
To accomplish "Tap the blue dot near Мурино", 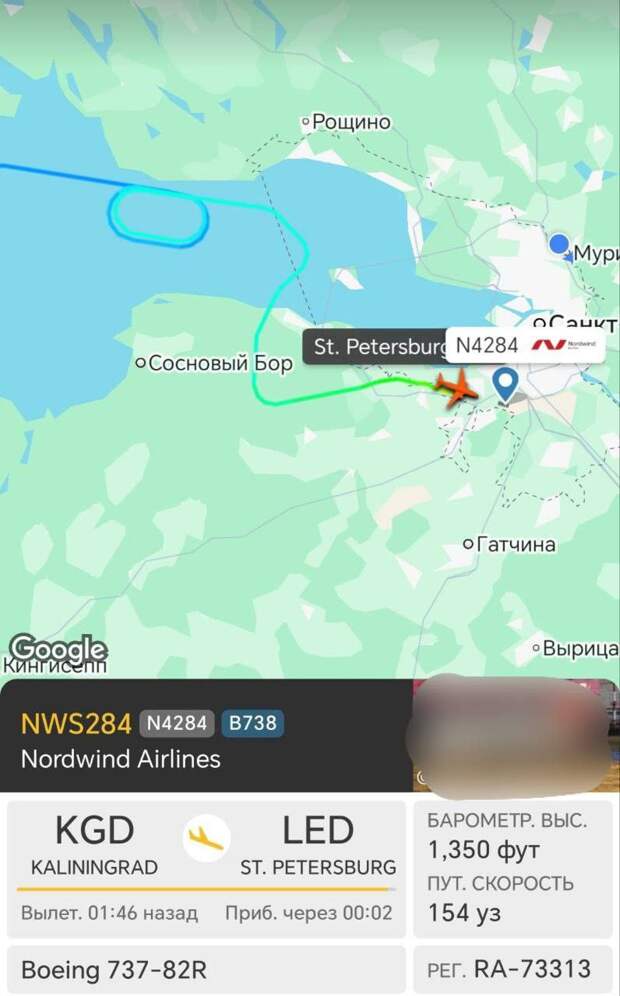I will tap(559, 243).
